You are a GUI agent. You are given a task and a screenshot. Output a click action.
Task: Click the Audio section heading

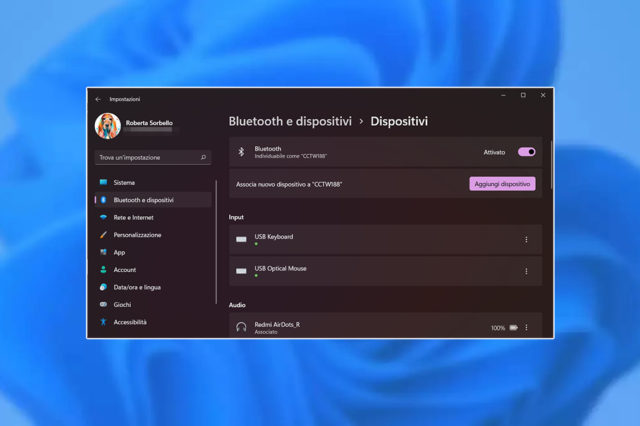click(237, 305)
